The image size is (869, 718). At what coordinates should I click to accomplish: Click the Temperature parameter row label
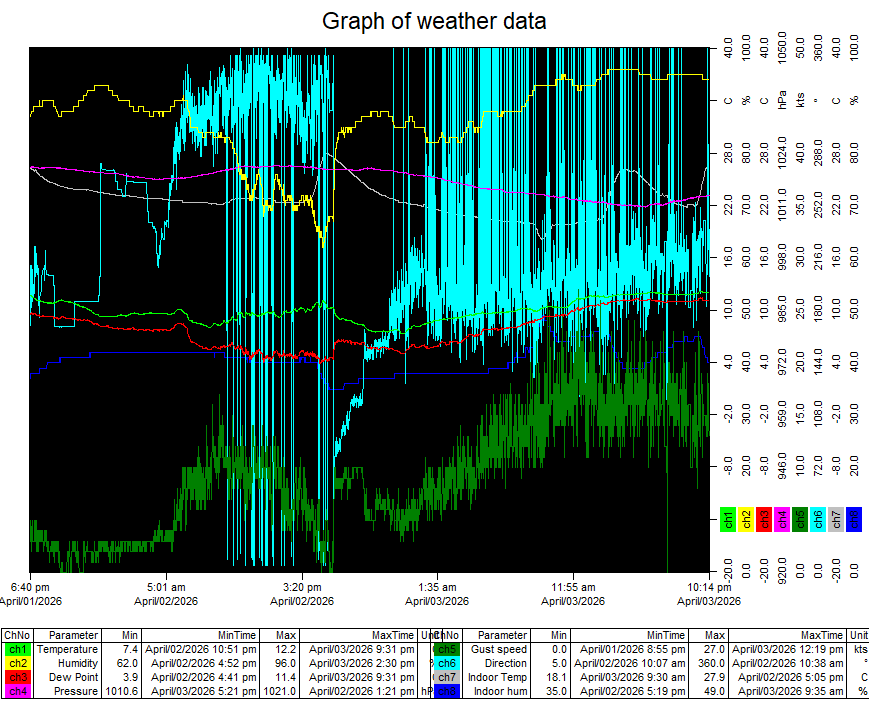tap(67, 649)
